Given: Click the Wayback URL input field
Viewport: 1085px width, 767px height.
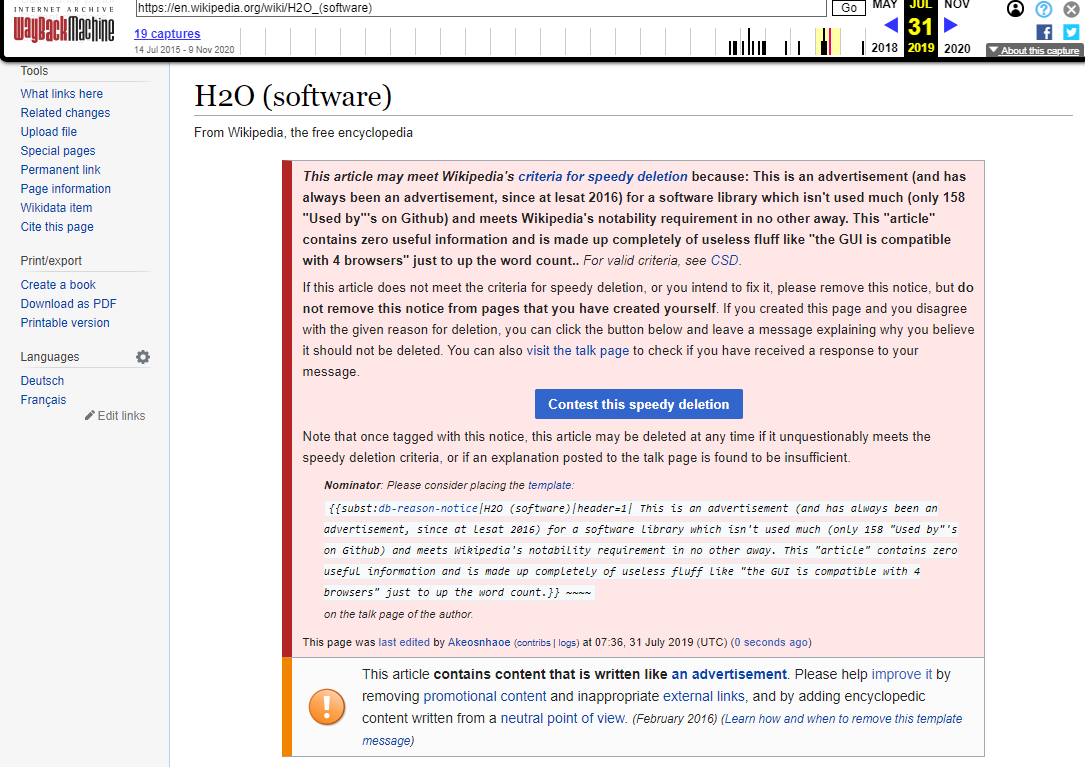Looking at the screenshot, I should point(481,8).
